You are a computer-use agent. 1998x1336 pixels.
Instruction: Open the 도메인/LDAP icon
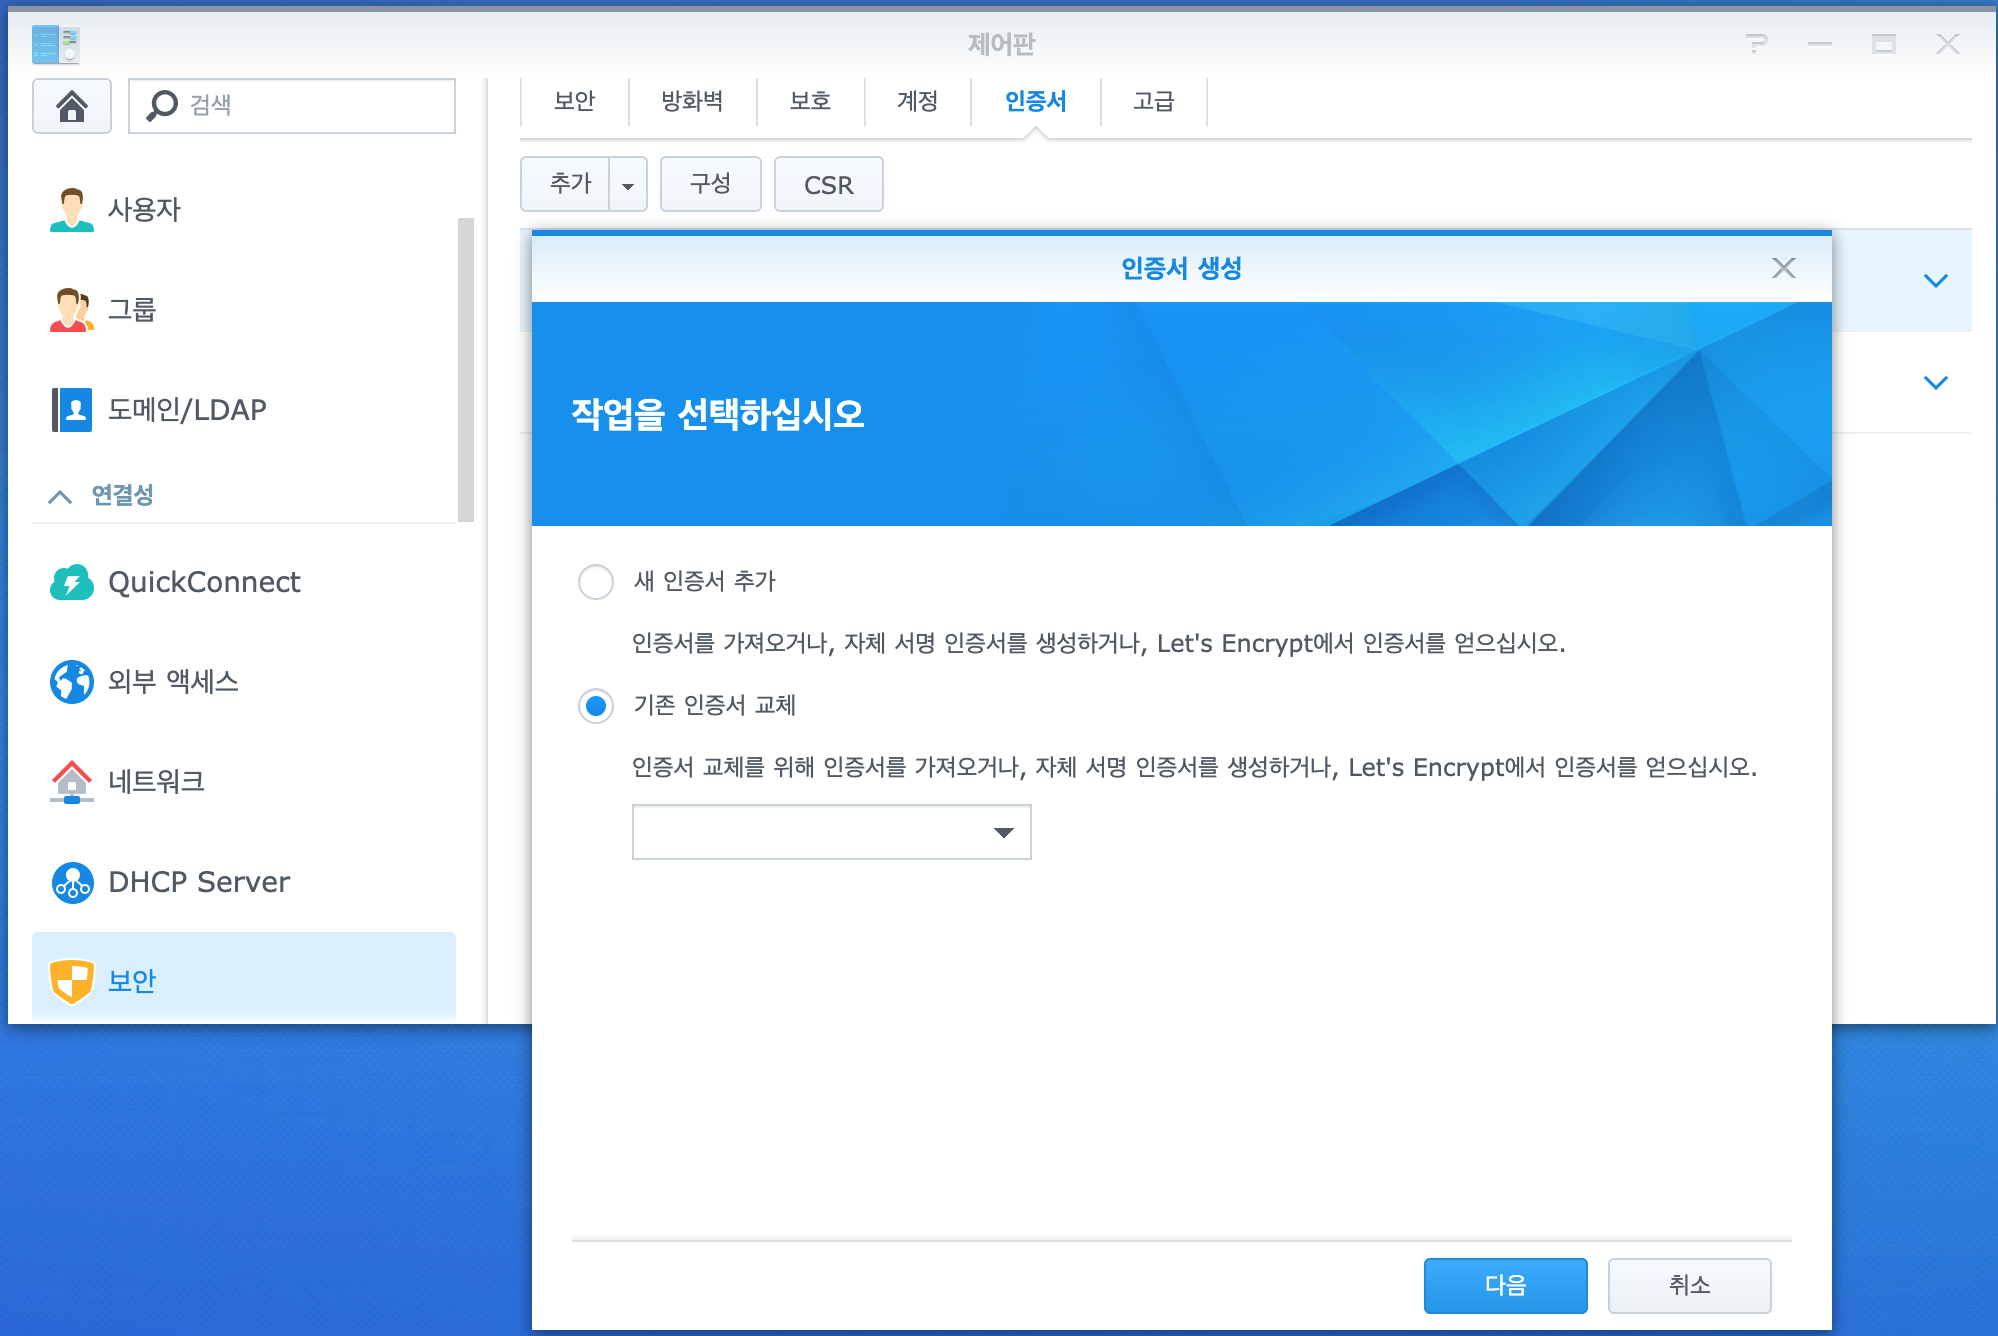click(71, 409)
